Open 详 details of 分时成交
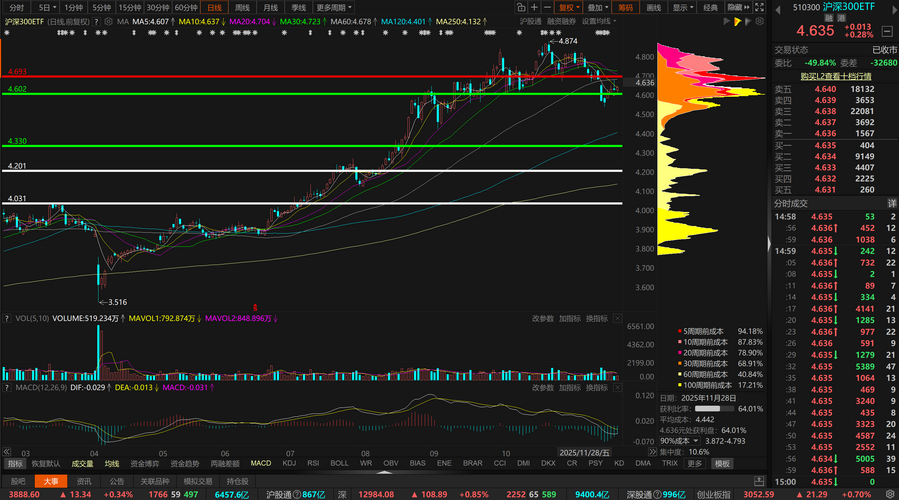Screen dimensions: 899x500 point(892,204)
